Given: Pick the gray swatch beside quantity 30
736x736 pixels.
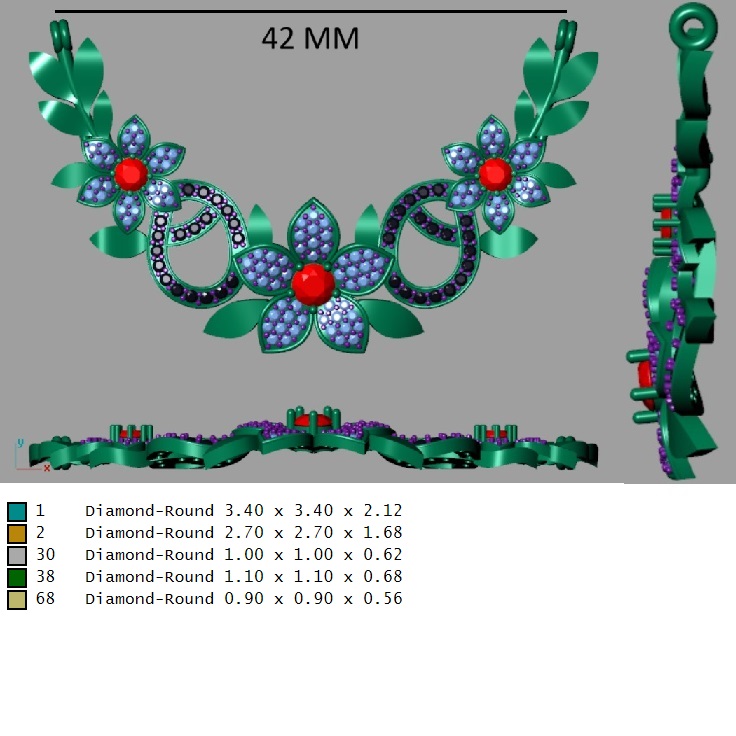Looking at the screenshot, I should [16, 555].
